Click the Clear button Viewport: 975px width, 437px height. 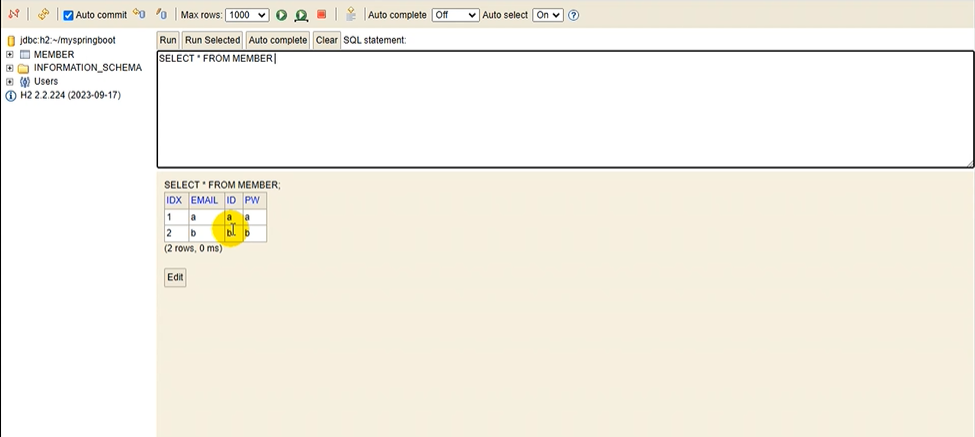pyautogui.click(x=326, y=40)
